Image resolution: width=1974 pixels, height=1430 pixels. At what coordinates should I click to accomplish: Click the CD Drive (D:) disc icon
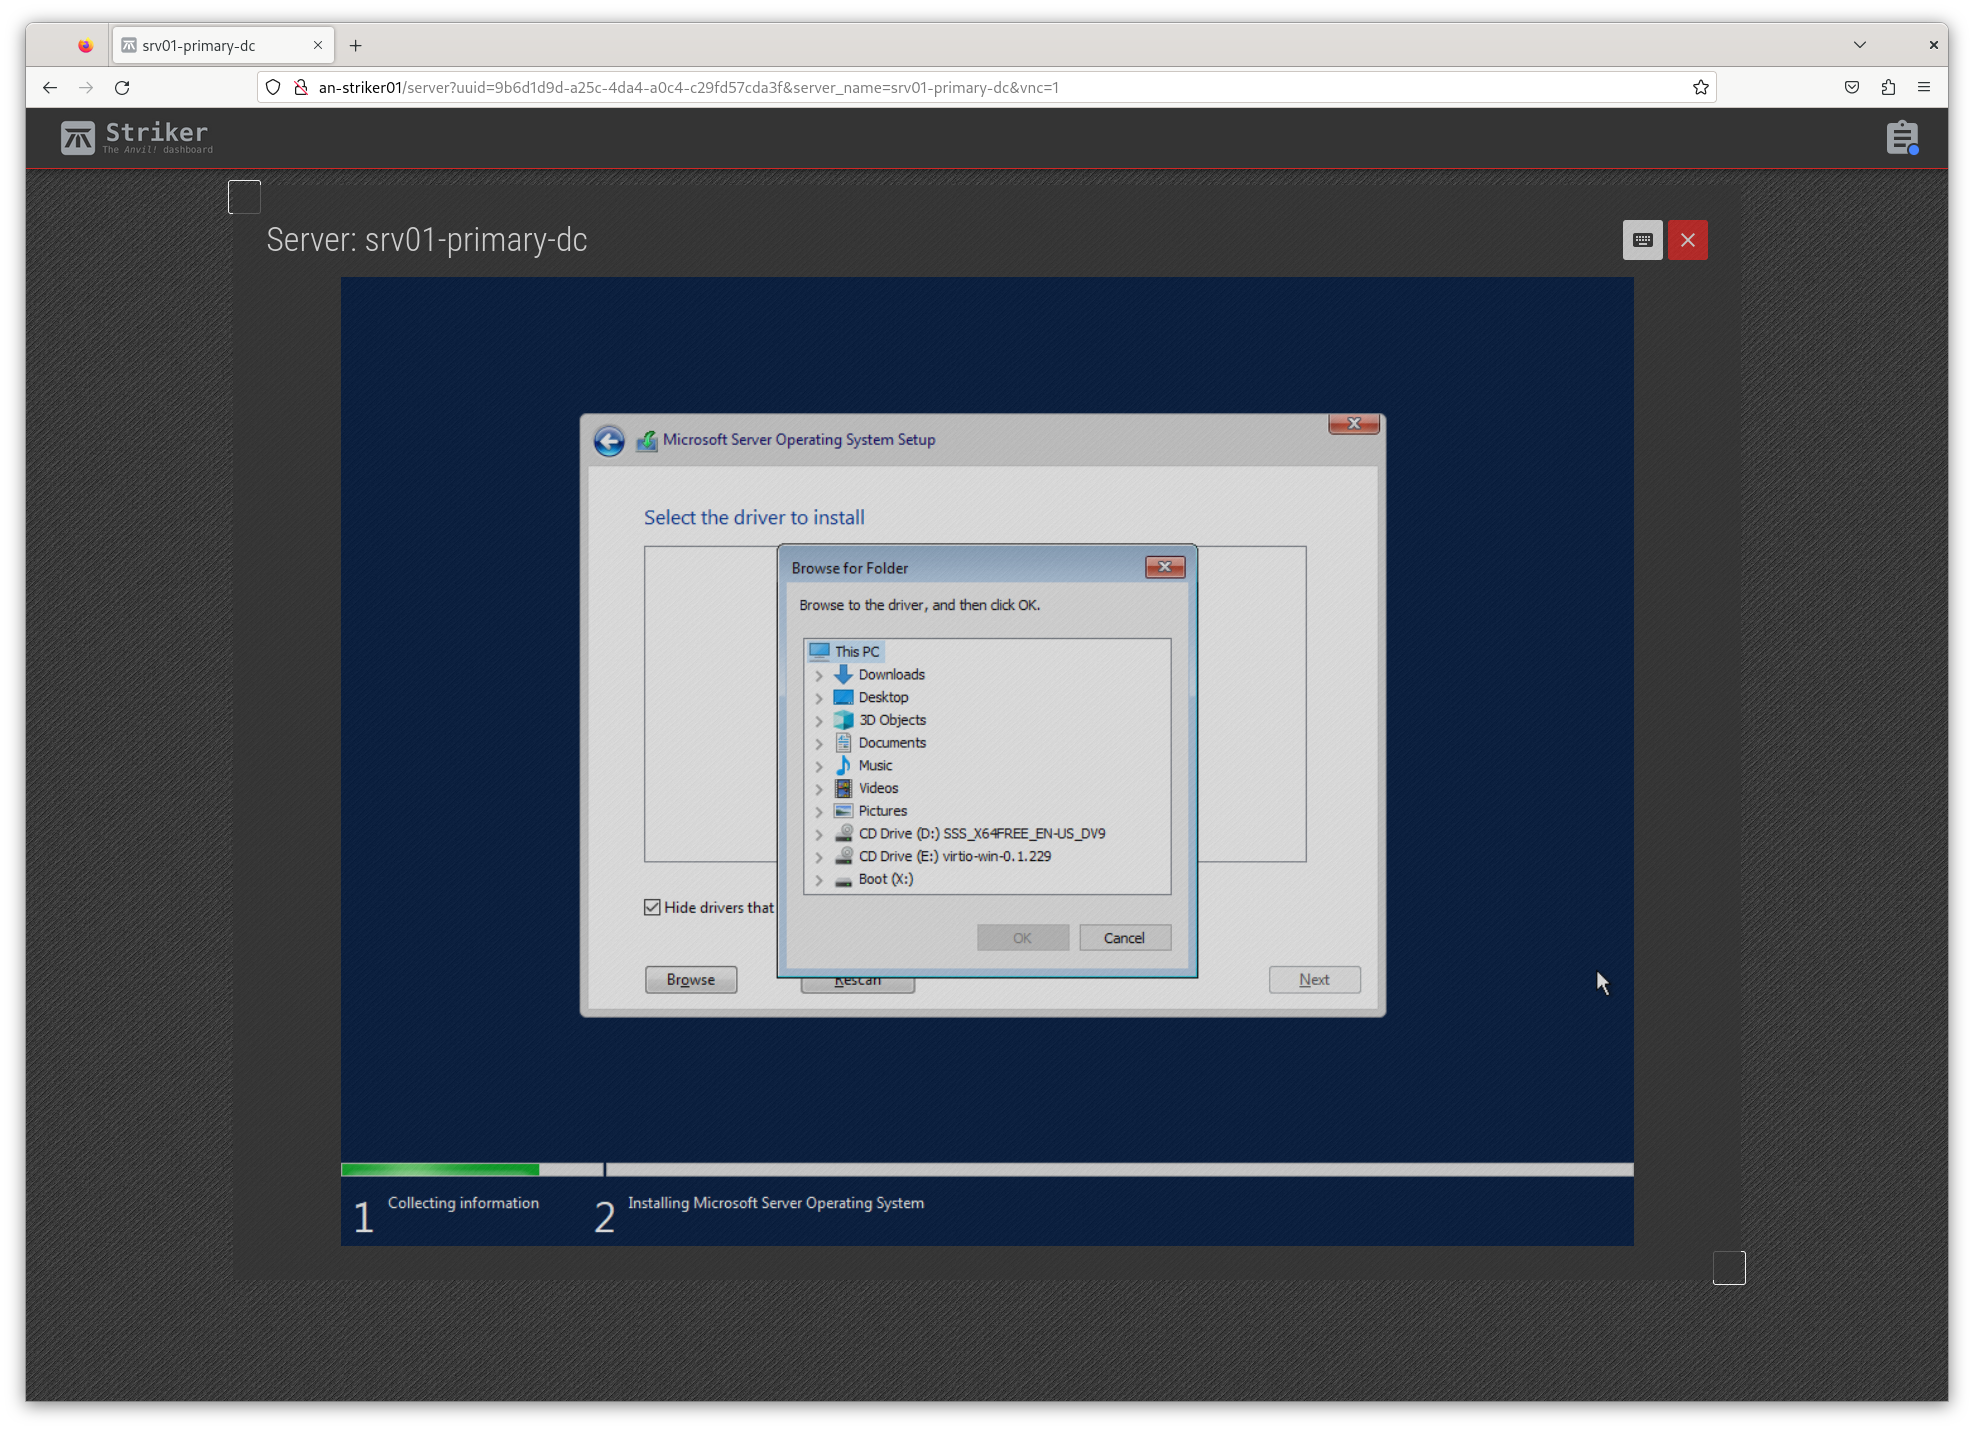pos(843,833)
